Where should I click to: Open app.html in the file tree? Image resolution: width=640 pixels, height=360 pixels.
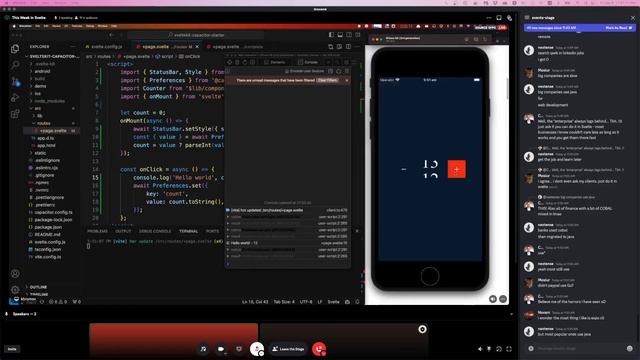(x=46, y=145)
